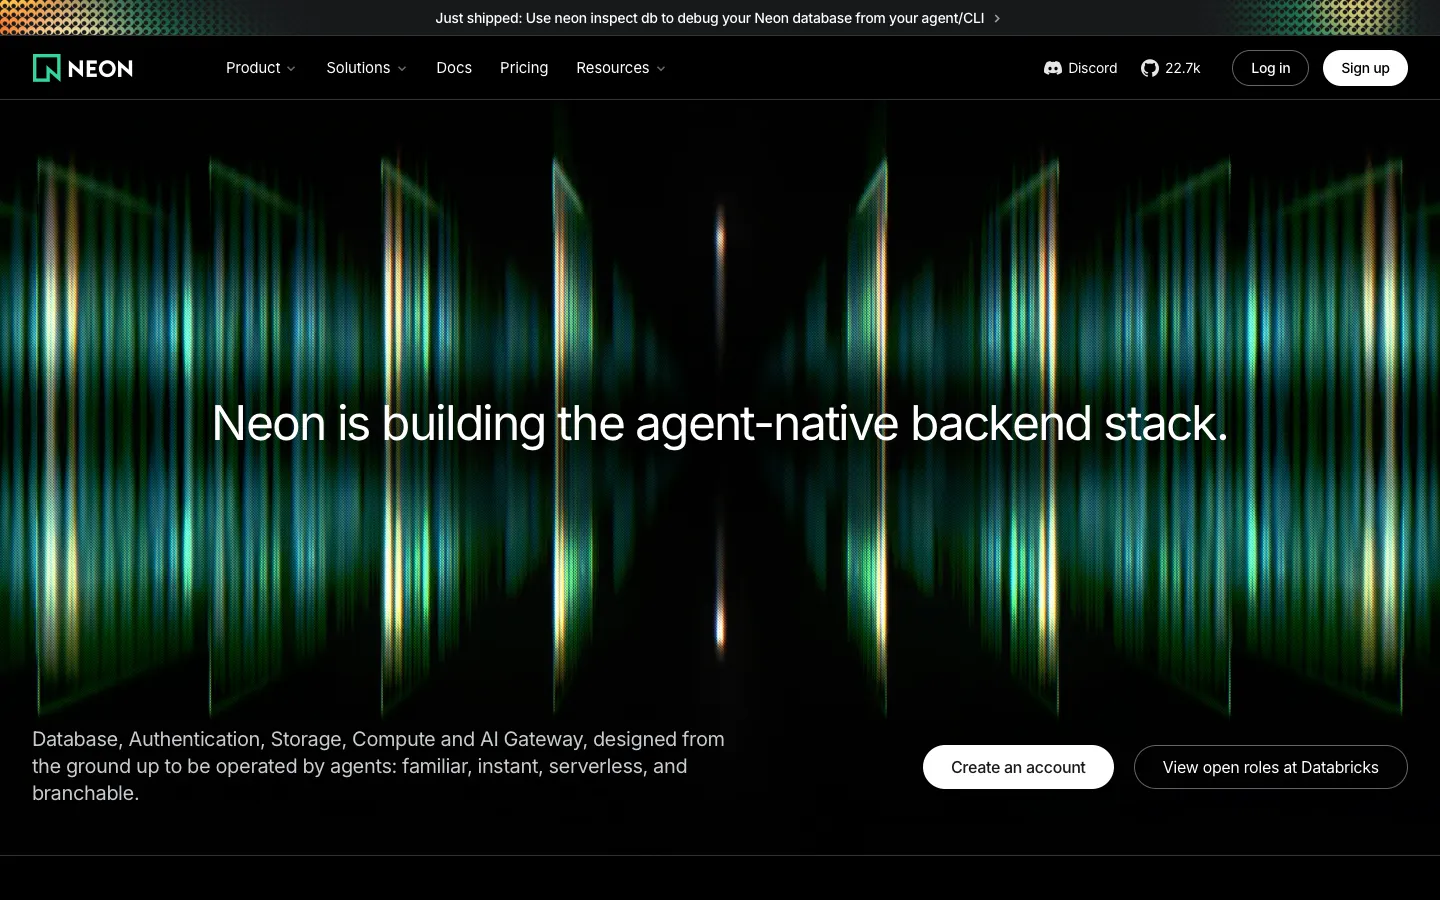Expand the Solutions dropdown menu
1440x900 pixels.
[366, 68]
